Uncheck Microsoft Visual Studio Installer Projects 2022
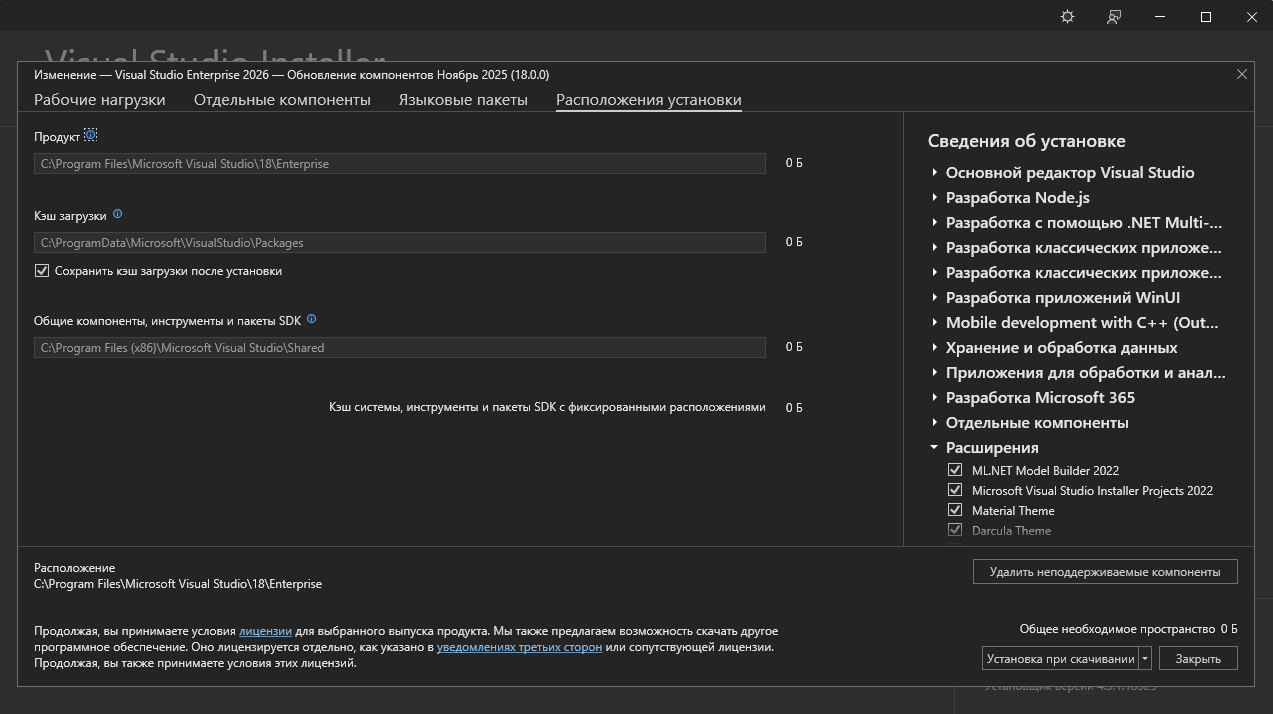 click(x=955, y=490)
